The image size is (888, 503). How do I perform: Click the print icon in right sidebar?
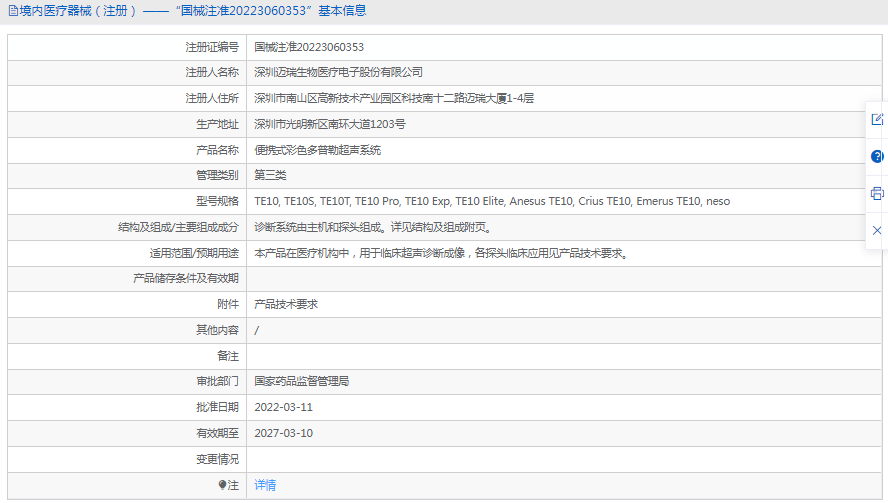877,193
